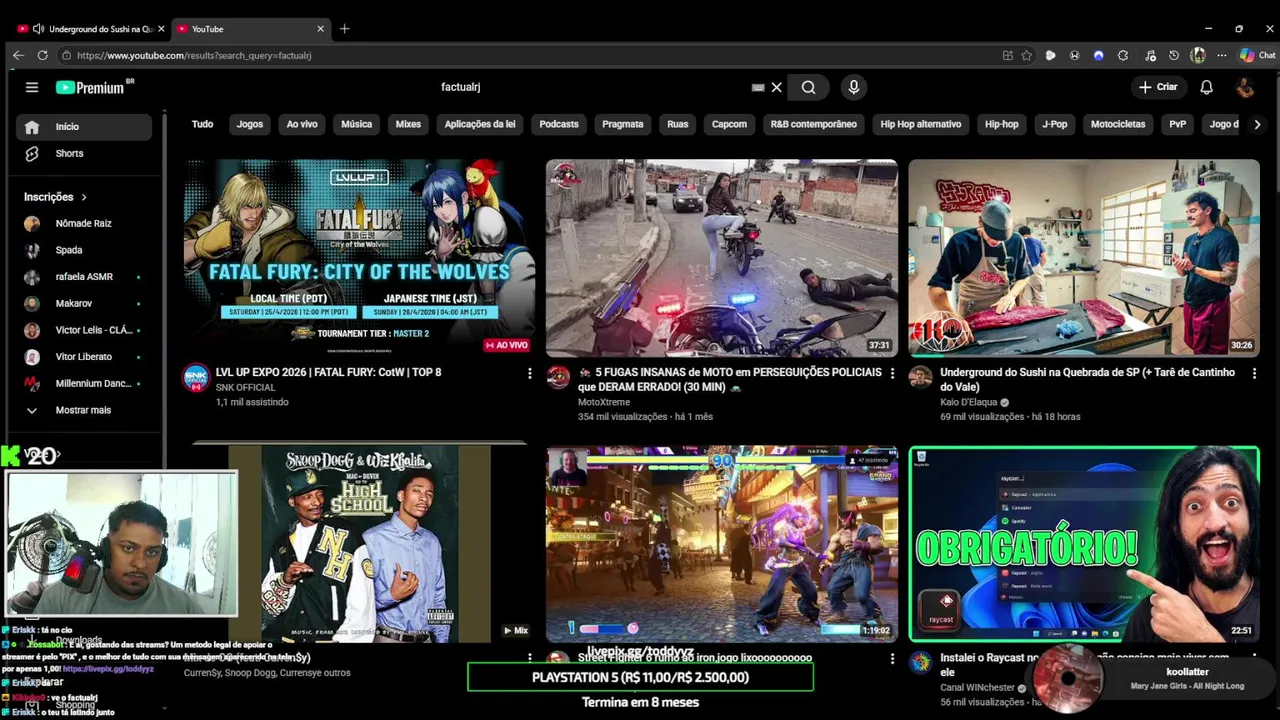Start voice search with the microphone

[853, 87]
